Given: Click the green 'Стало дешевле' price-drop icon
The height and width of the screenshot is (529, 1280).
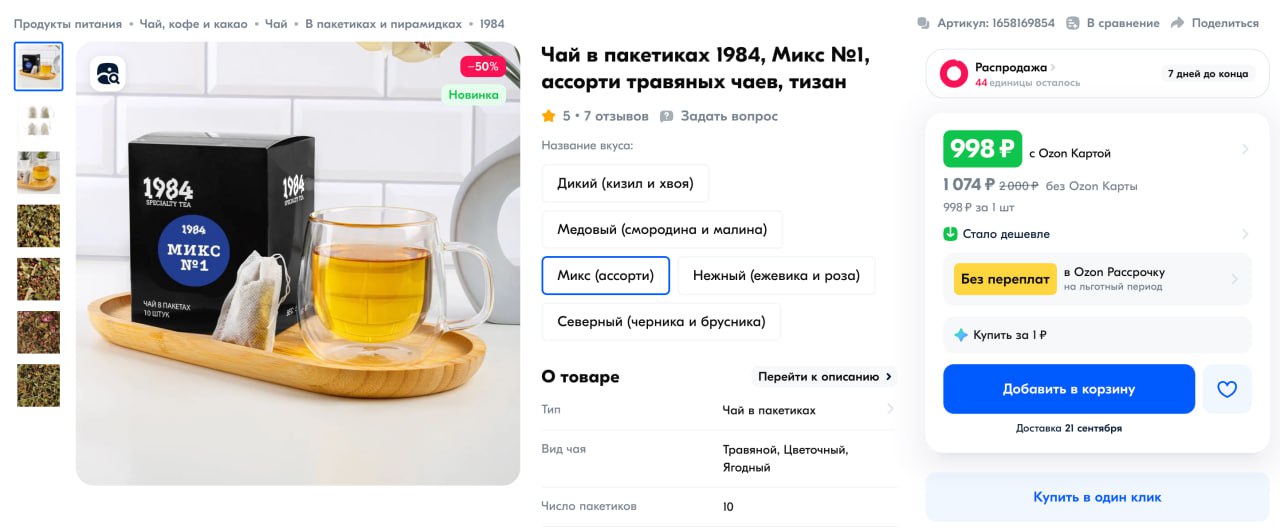Looking at the screenshot, I should (x=951, y=234).
